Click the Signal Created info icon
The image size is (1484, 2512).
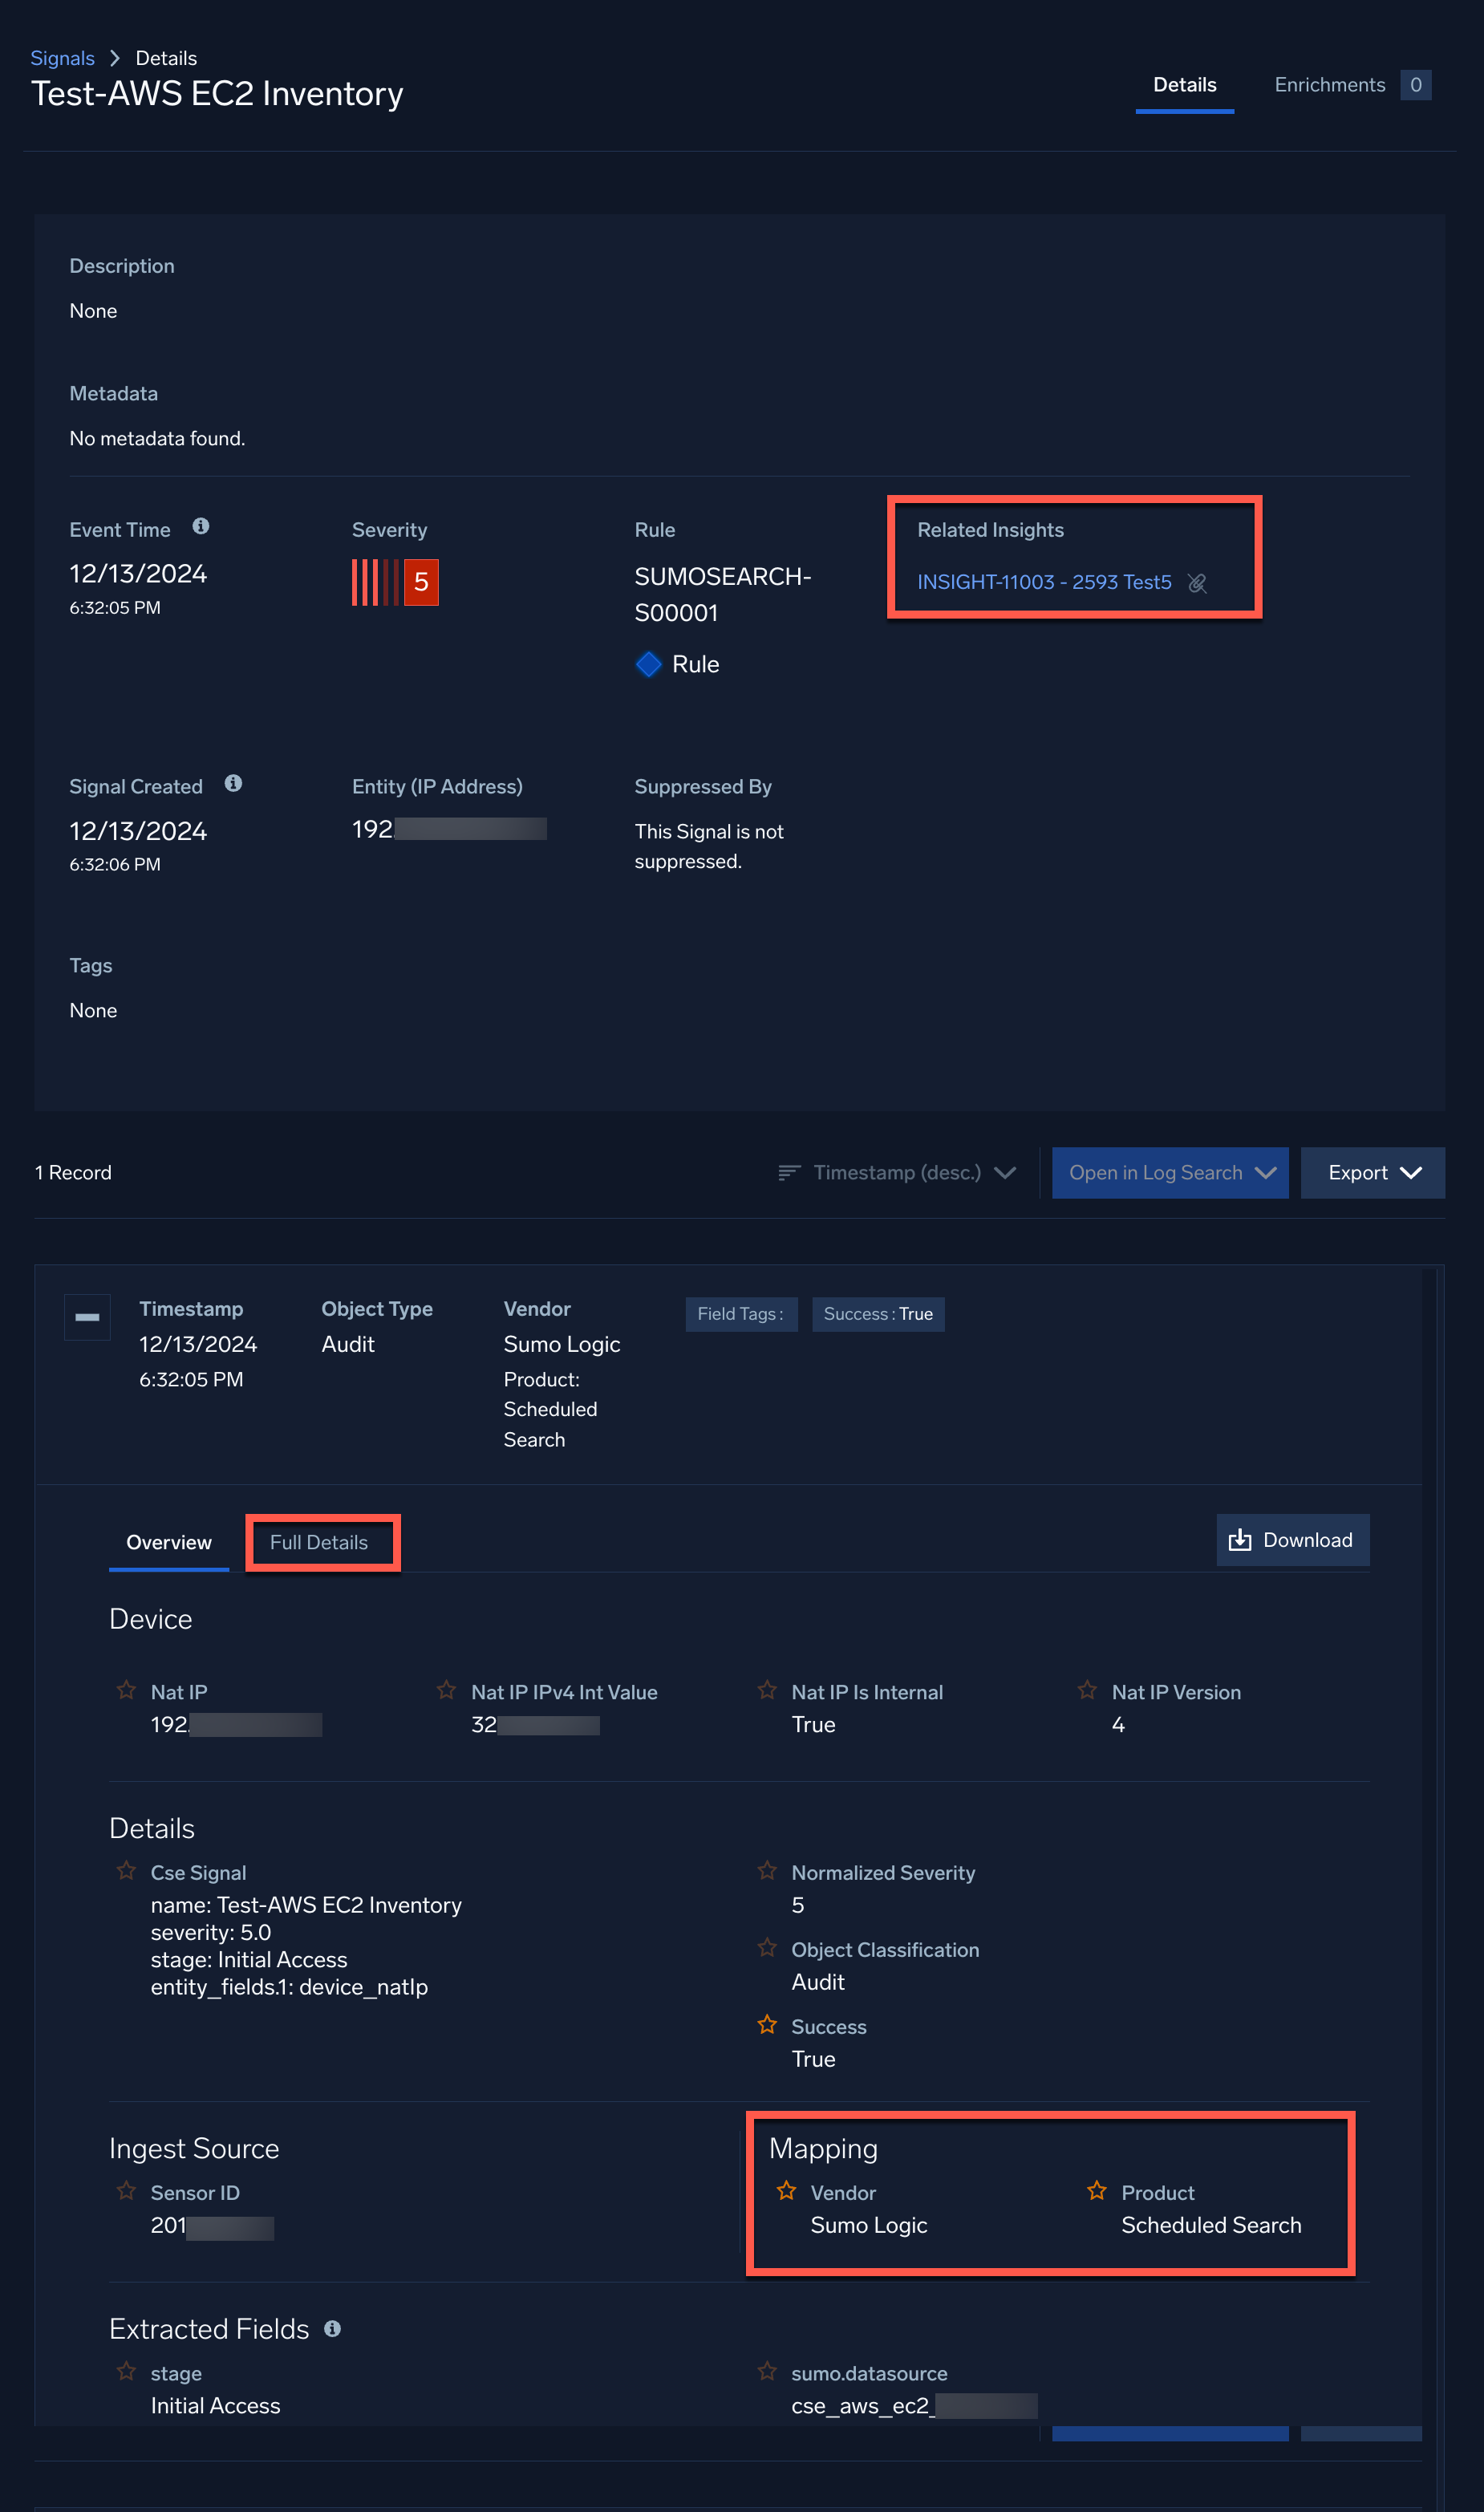pos(233,783)
